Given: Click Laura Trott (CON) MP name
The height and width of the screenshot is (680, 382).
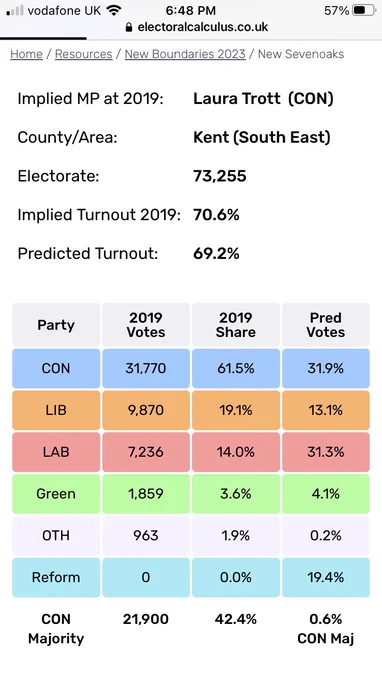Looking at the screenshot, I should pyautogui.click(x=263, y=99).
